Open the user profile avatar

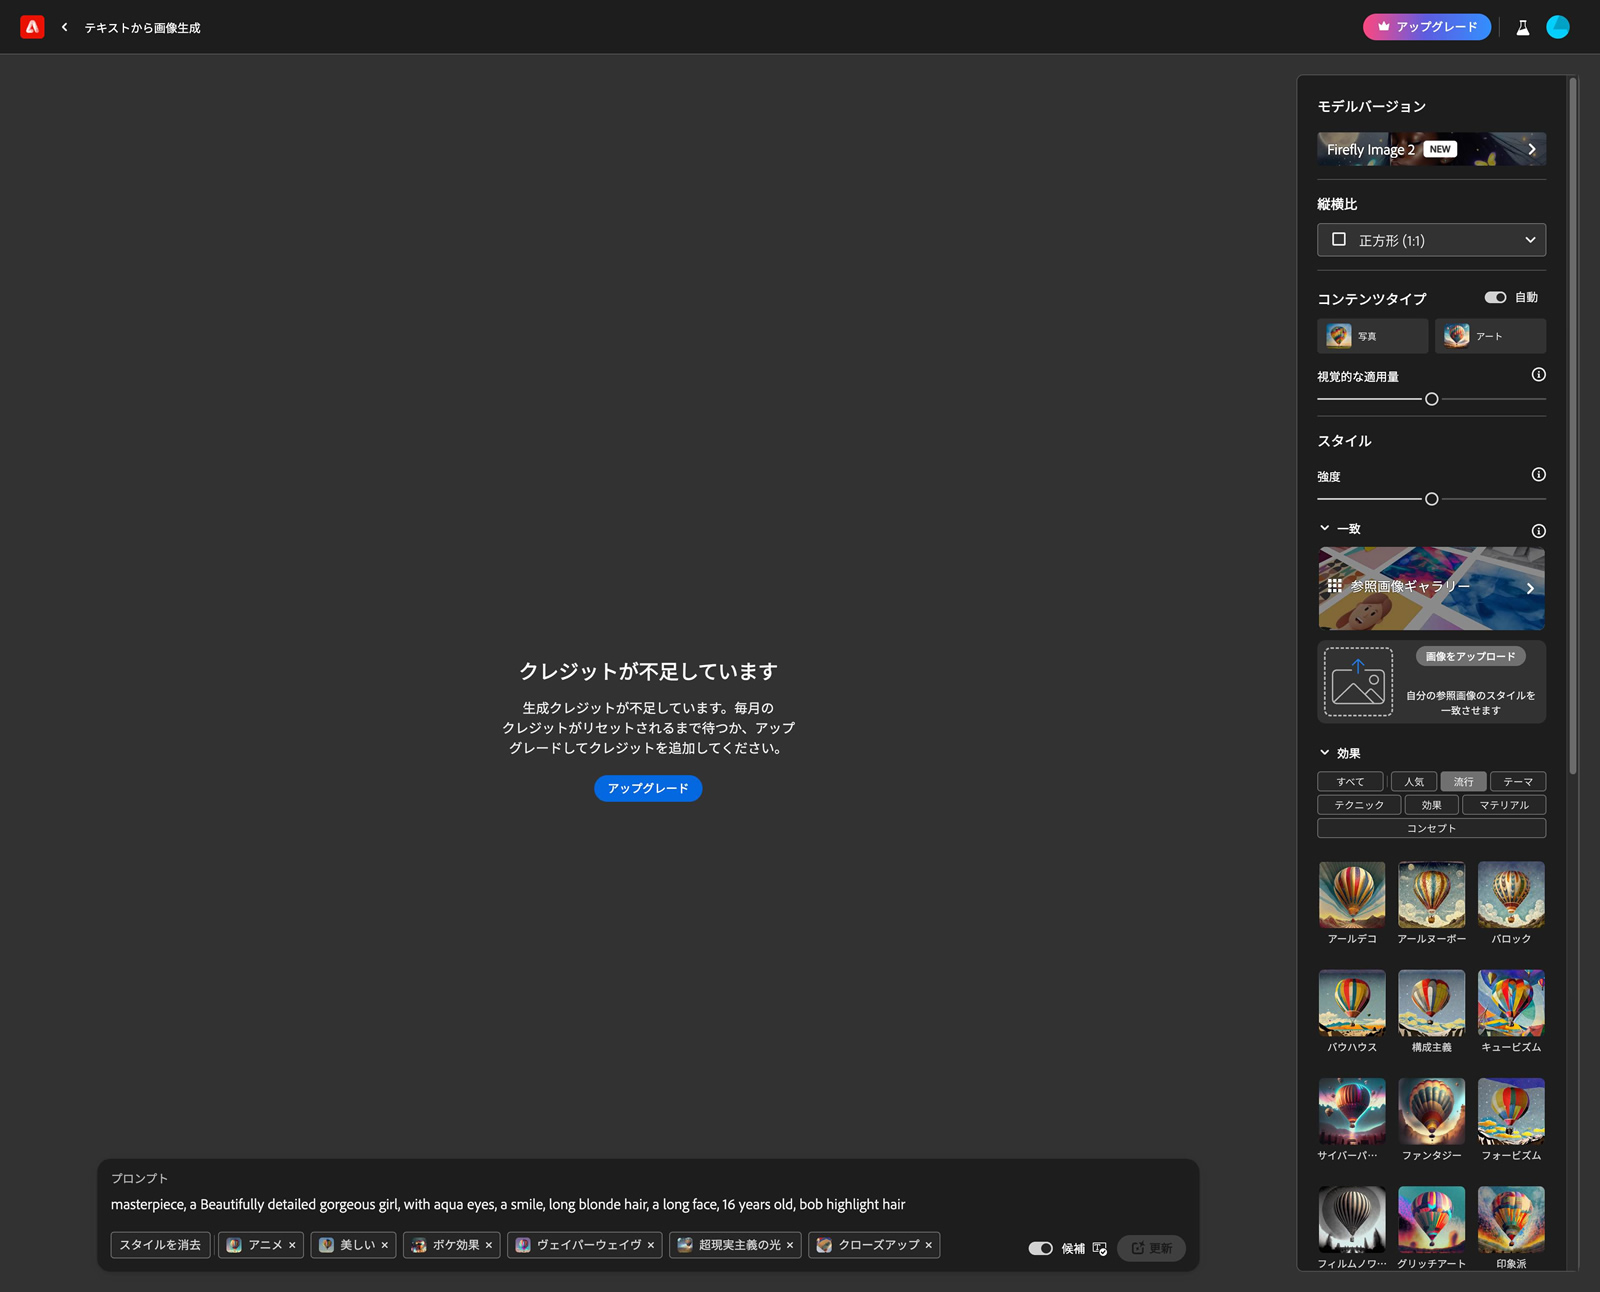click(1558, 27)
